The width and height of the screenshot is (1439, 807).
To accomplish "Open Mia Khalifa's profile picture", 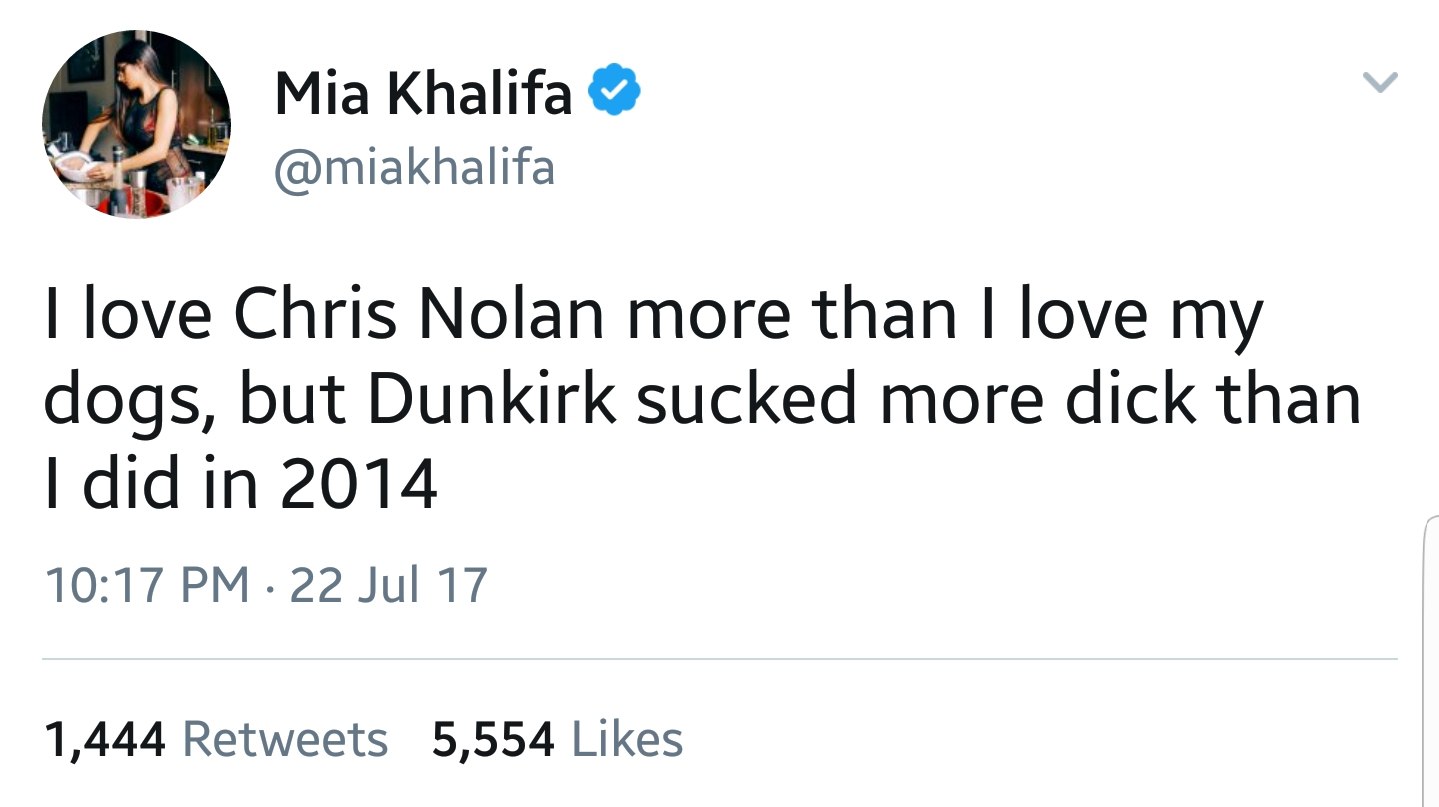I will [136, 124].
